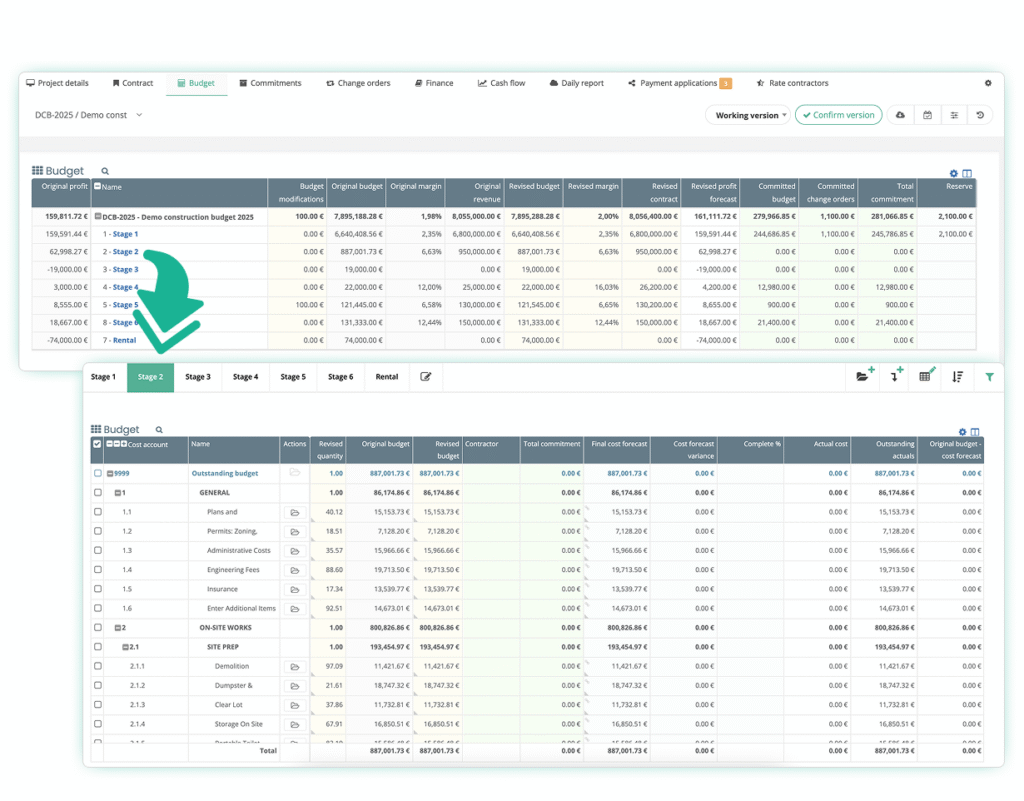Open folder action for Insurance row

coord(295,589)
